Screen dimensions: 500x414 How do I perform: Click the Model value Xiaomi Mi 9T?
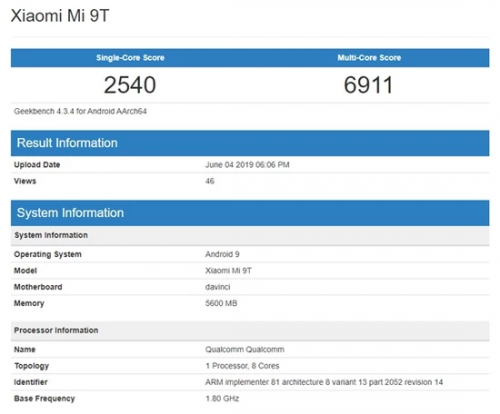(228, 271)
